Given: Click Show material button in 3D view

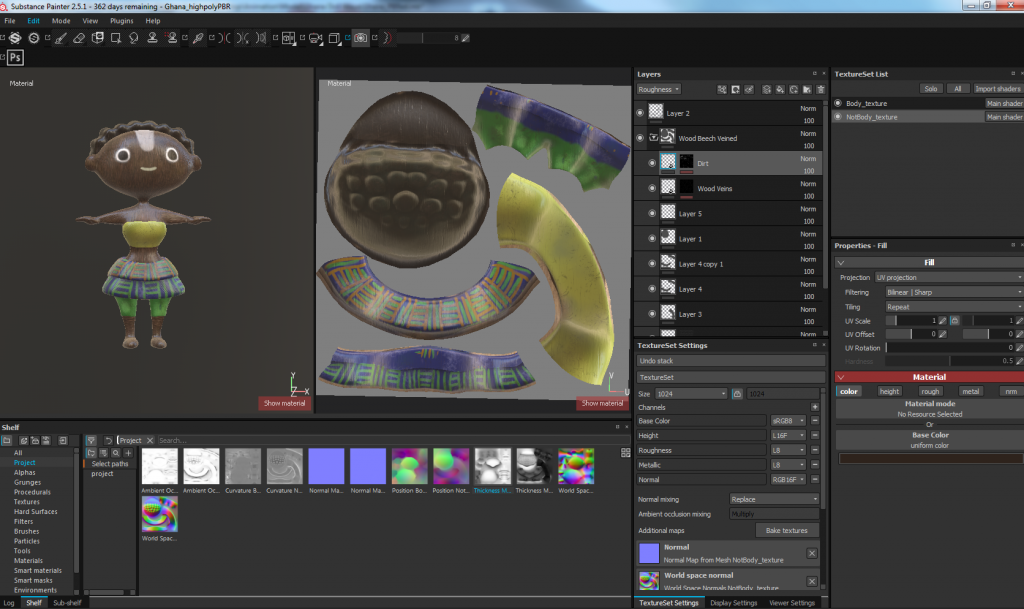Looking at the screenshot, I should 284,403.
